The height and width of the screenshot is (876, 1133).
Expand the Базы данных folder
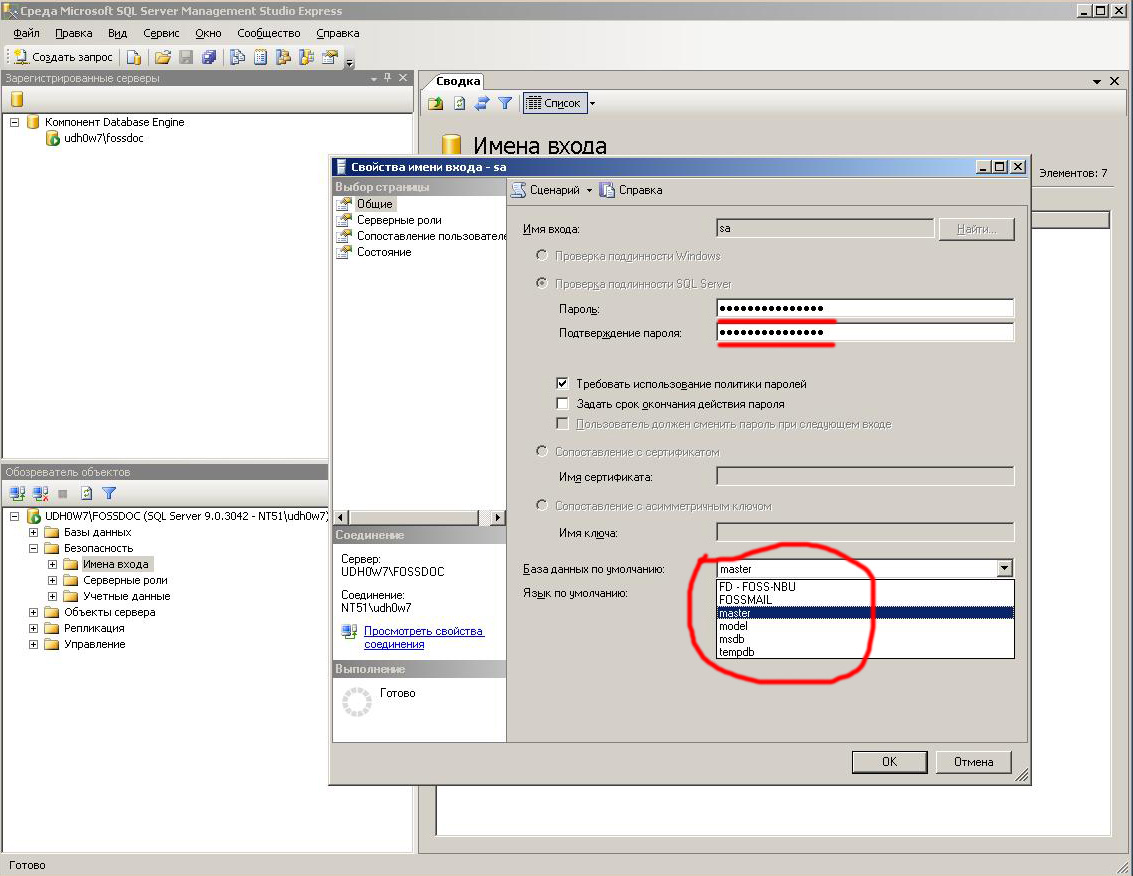pyautogui.click(x=33, y=532)
